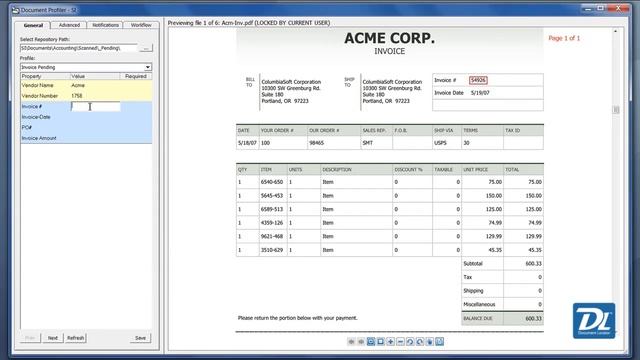Click item number 3510-629 in invoice table
Image resolution: width=640 pixels, height=360 pixels.
pyautogui.click(x=272, y=250)
